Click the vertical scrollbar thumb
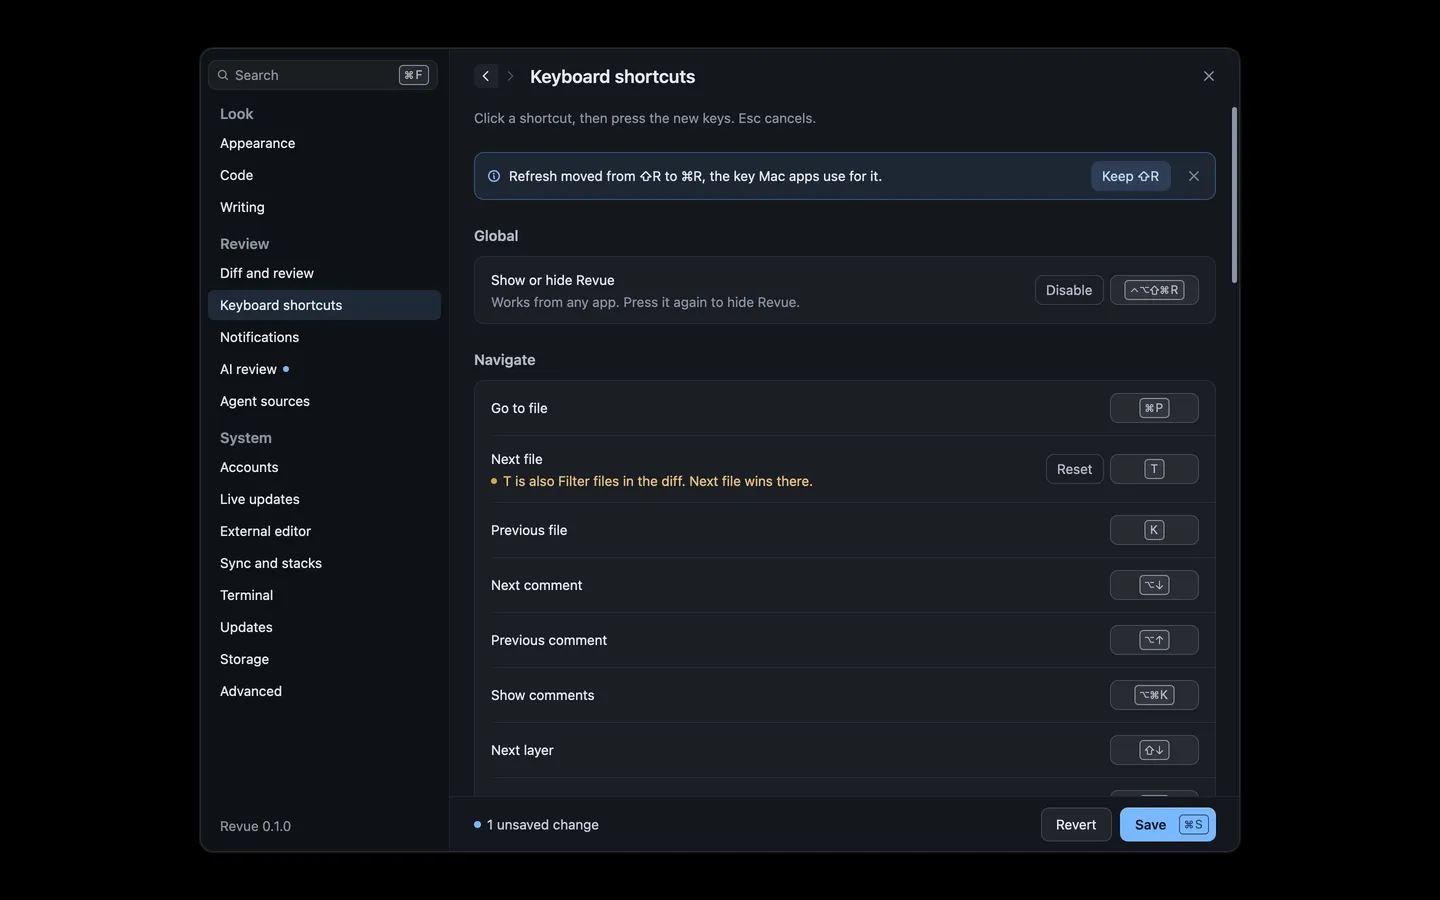The width and height of the screenshot is (1440, 900). (1234, 195)
